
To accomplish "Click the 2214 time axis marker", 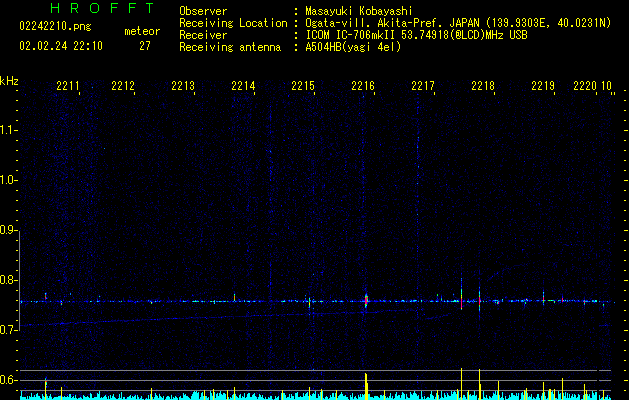I will pos(243,86).
